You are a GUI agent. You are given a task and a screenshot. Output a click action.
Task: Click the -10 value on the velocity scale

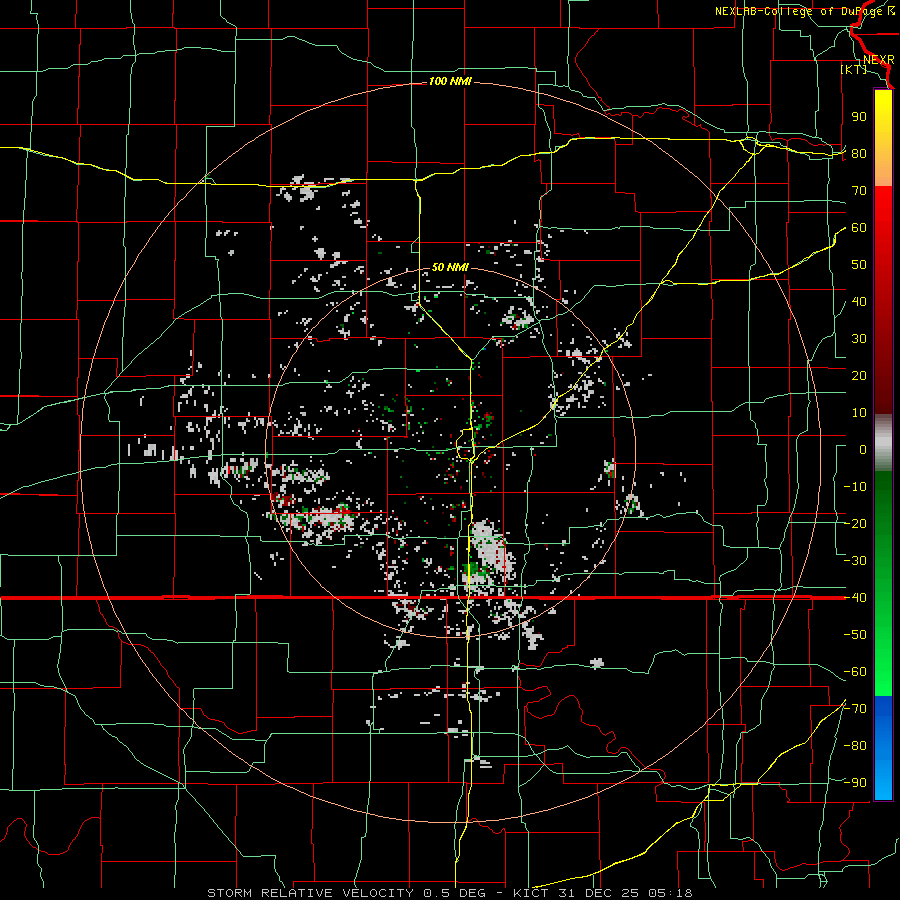click(x=855, y=487)
